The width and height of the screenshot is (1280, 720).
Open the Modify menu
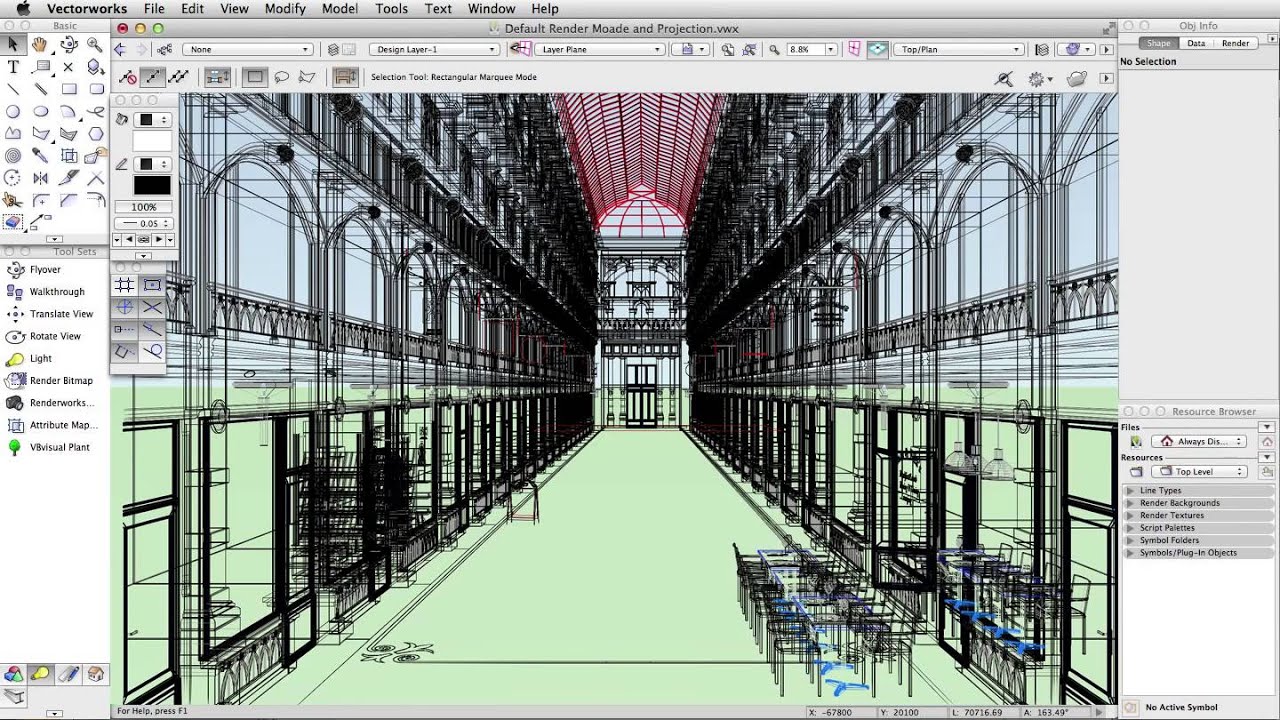pyautogui.click(x=285, y=9)
